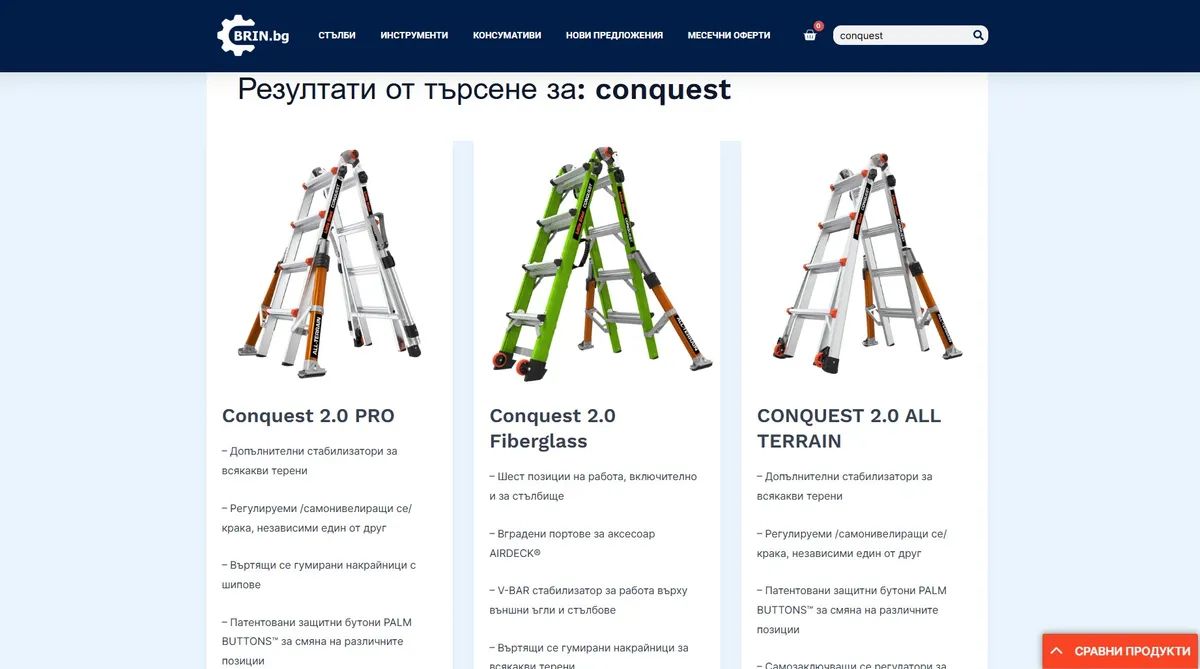Open МЕСЕЧНИ ОФЕРТИ page
1200x669 pixels.
tap(729, 35)
